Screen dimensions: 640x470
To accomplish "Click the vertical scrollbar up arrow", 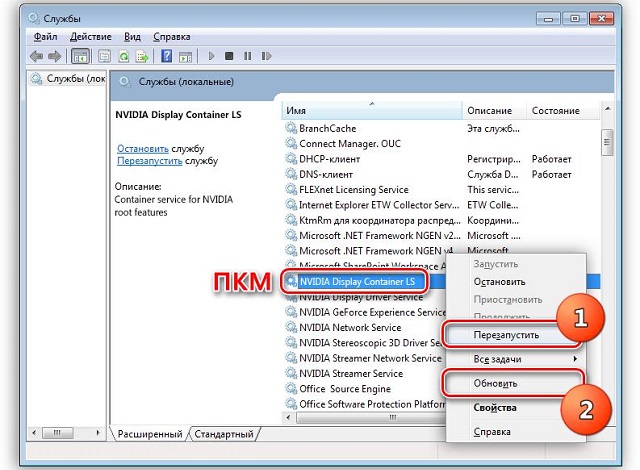I will point(607,109).
